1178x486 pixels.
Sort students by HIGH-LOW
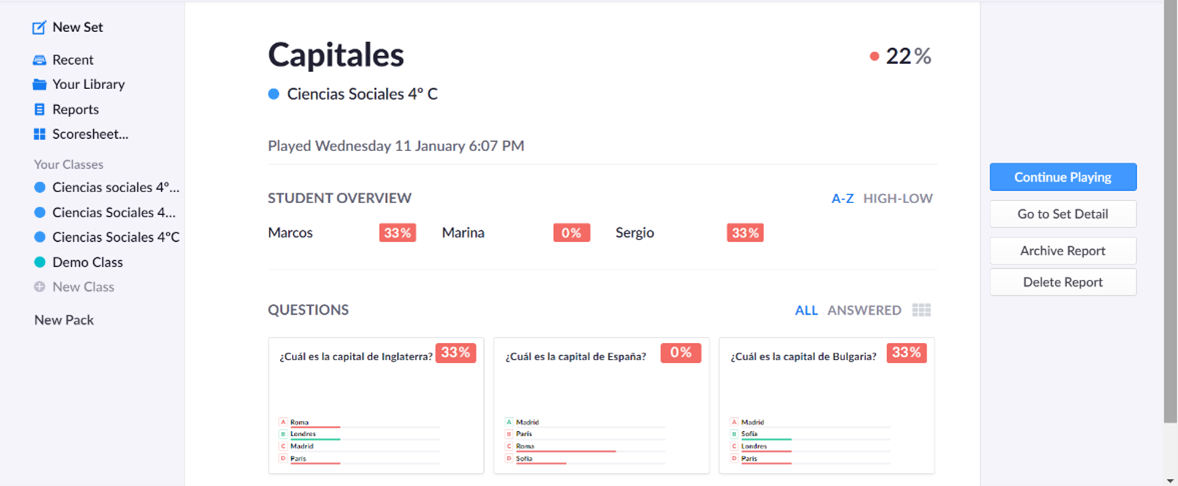point(898,199)
